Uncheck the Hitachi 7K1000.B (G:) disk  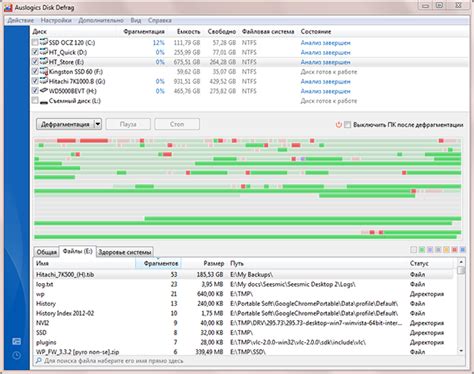pos(35,81)
